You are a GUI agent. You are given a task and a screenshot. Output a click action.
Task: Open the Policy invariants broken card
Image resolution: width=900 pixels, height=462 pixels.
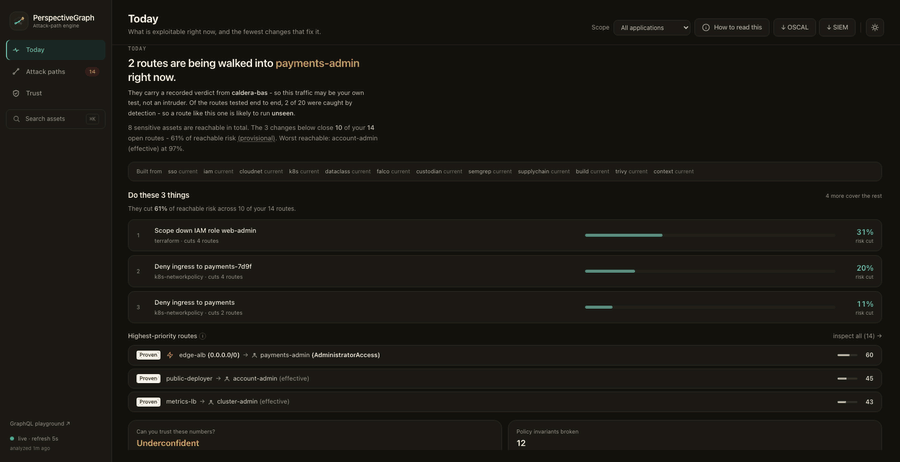[695, 436]
